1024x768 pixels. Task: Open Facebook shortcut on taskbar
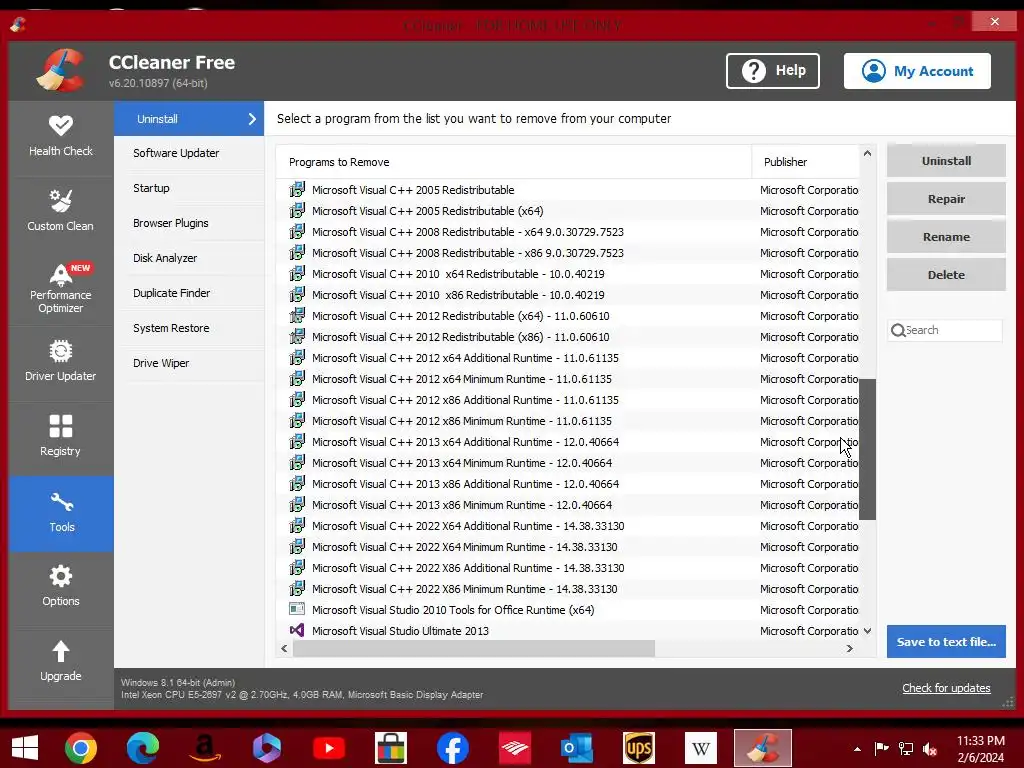click(453, 748)
